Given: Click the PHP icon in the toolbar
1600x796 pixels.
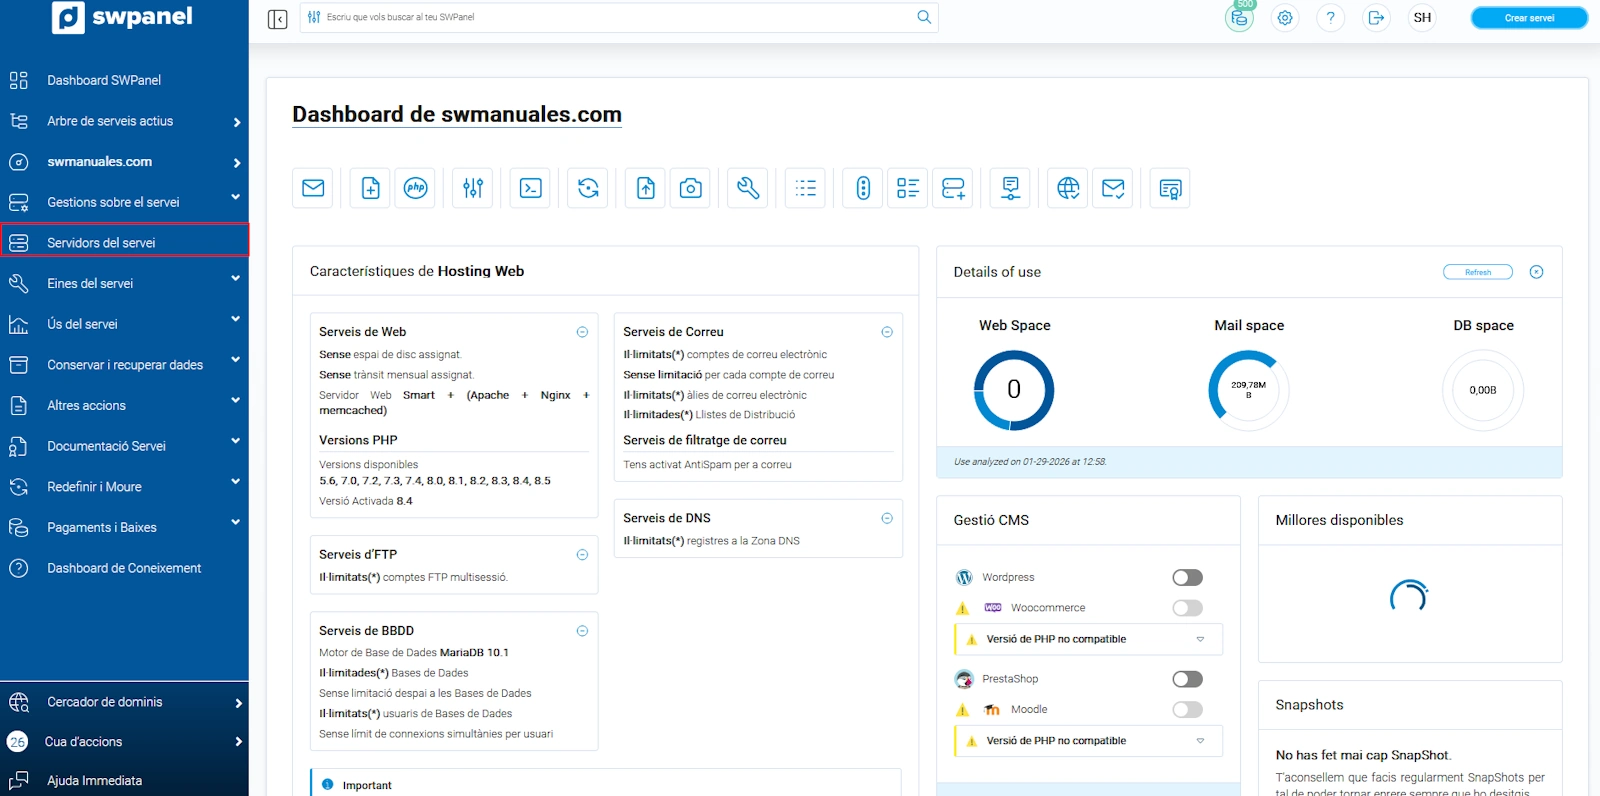Looking at the screenshot, I should (x=415, y=188).
